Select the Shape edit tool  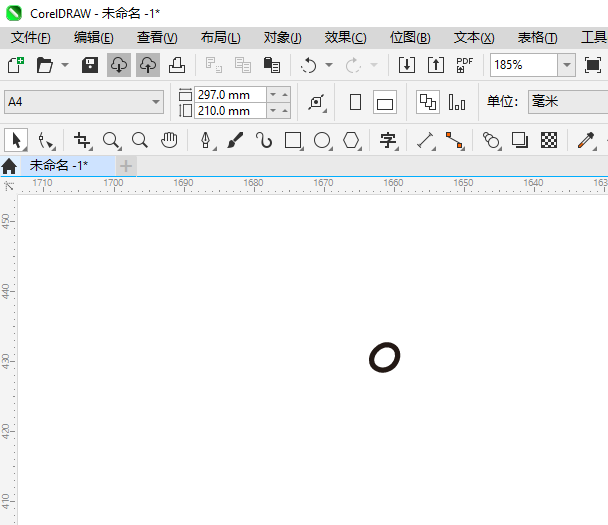[x=46, y=140]
